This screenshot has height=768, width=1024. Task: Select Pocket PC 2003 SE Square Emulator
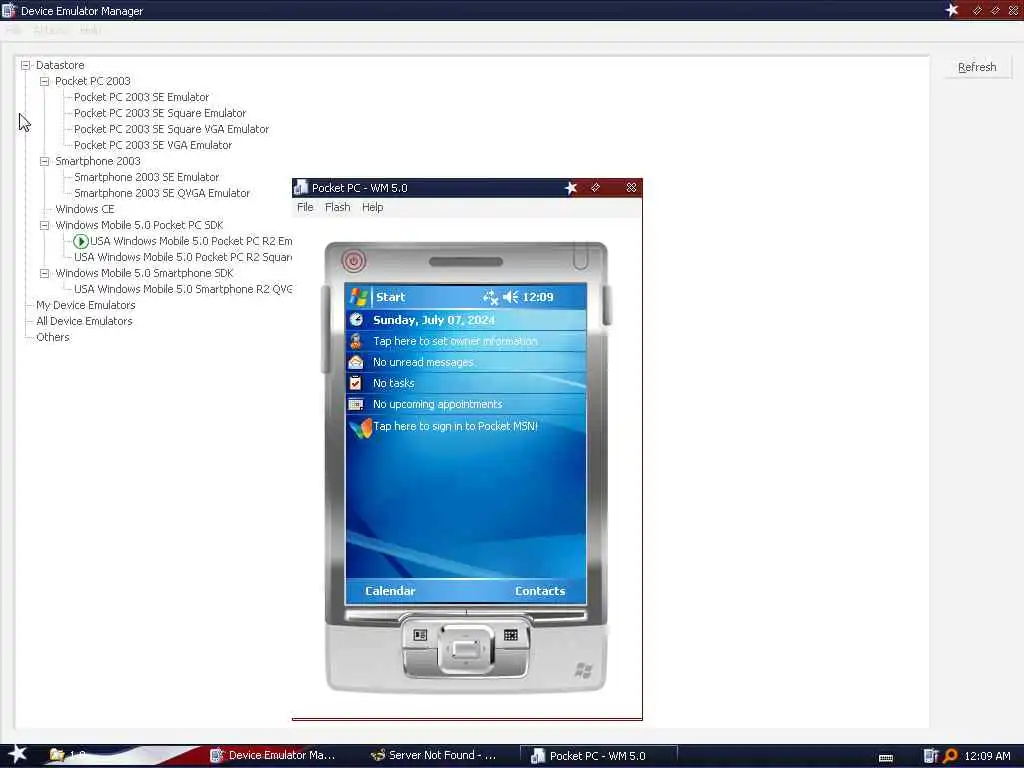[x=160, y=113]
